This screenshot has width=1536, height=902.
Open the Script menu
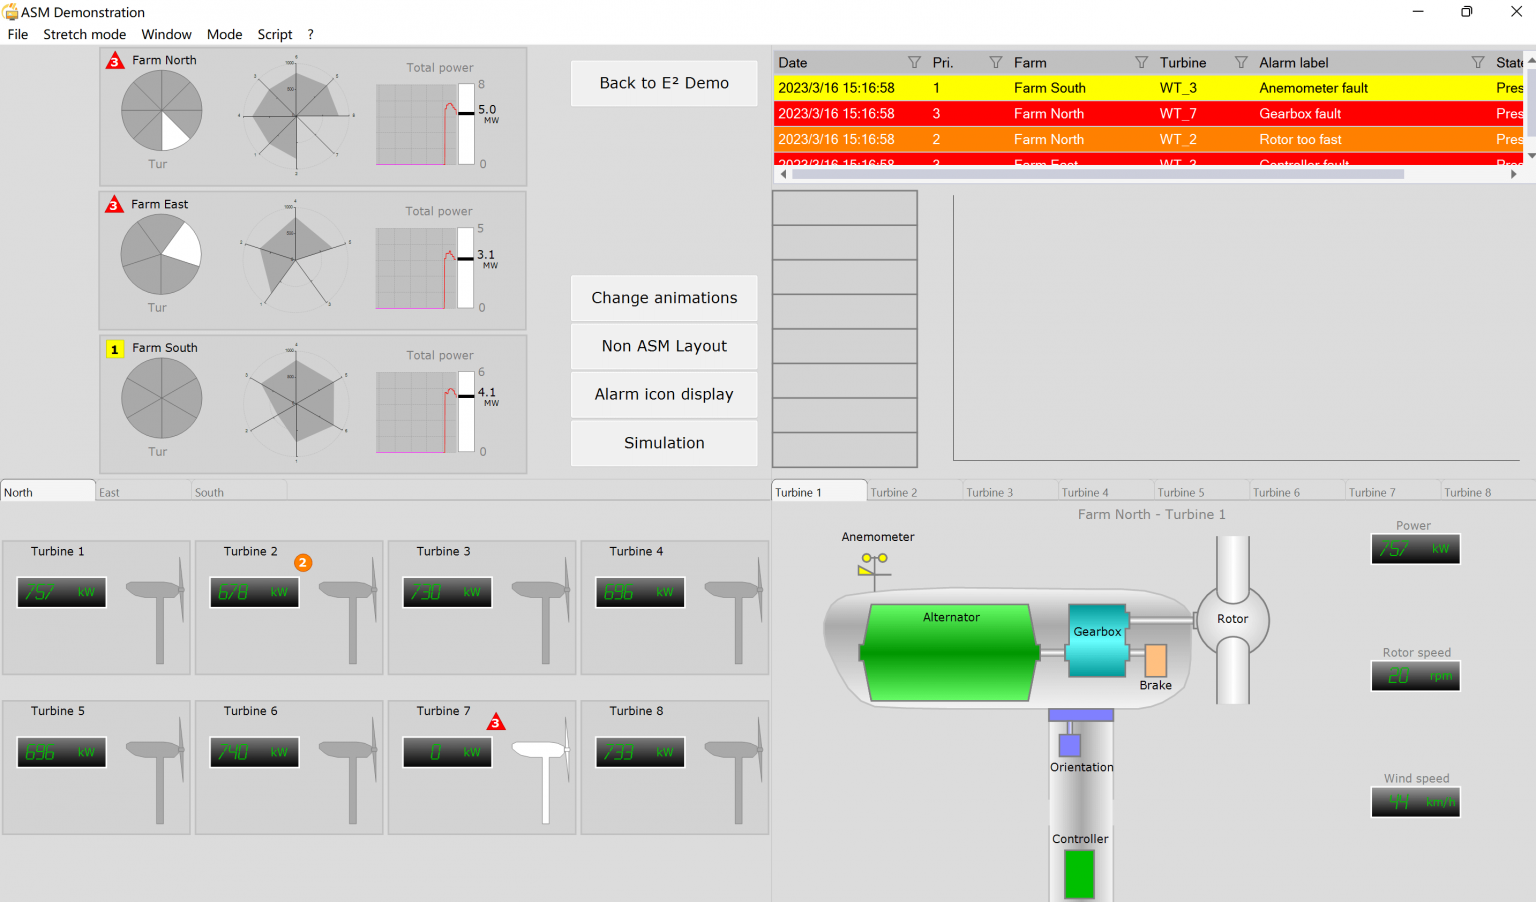[x=274, y=34]
